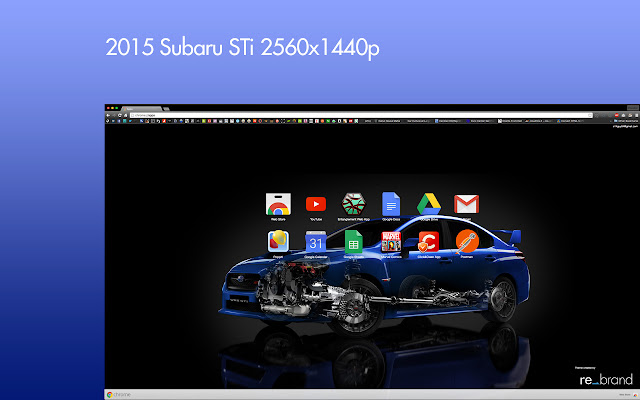Screen dimensions: 640x400
Task: Open the Entanglement Web App hexagon icon
Action: click(x=353, y=204)
